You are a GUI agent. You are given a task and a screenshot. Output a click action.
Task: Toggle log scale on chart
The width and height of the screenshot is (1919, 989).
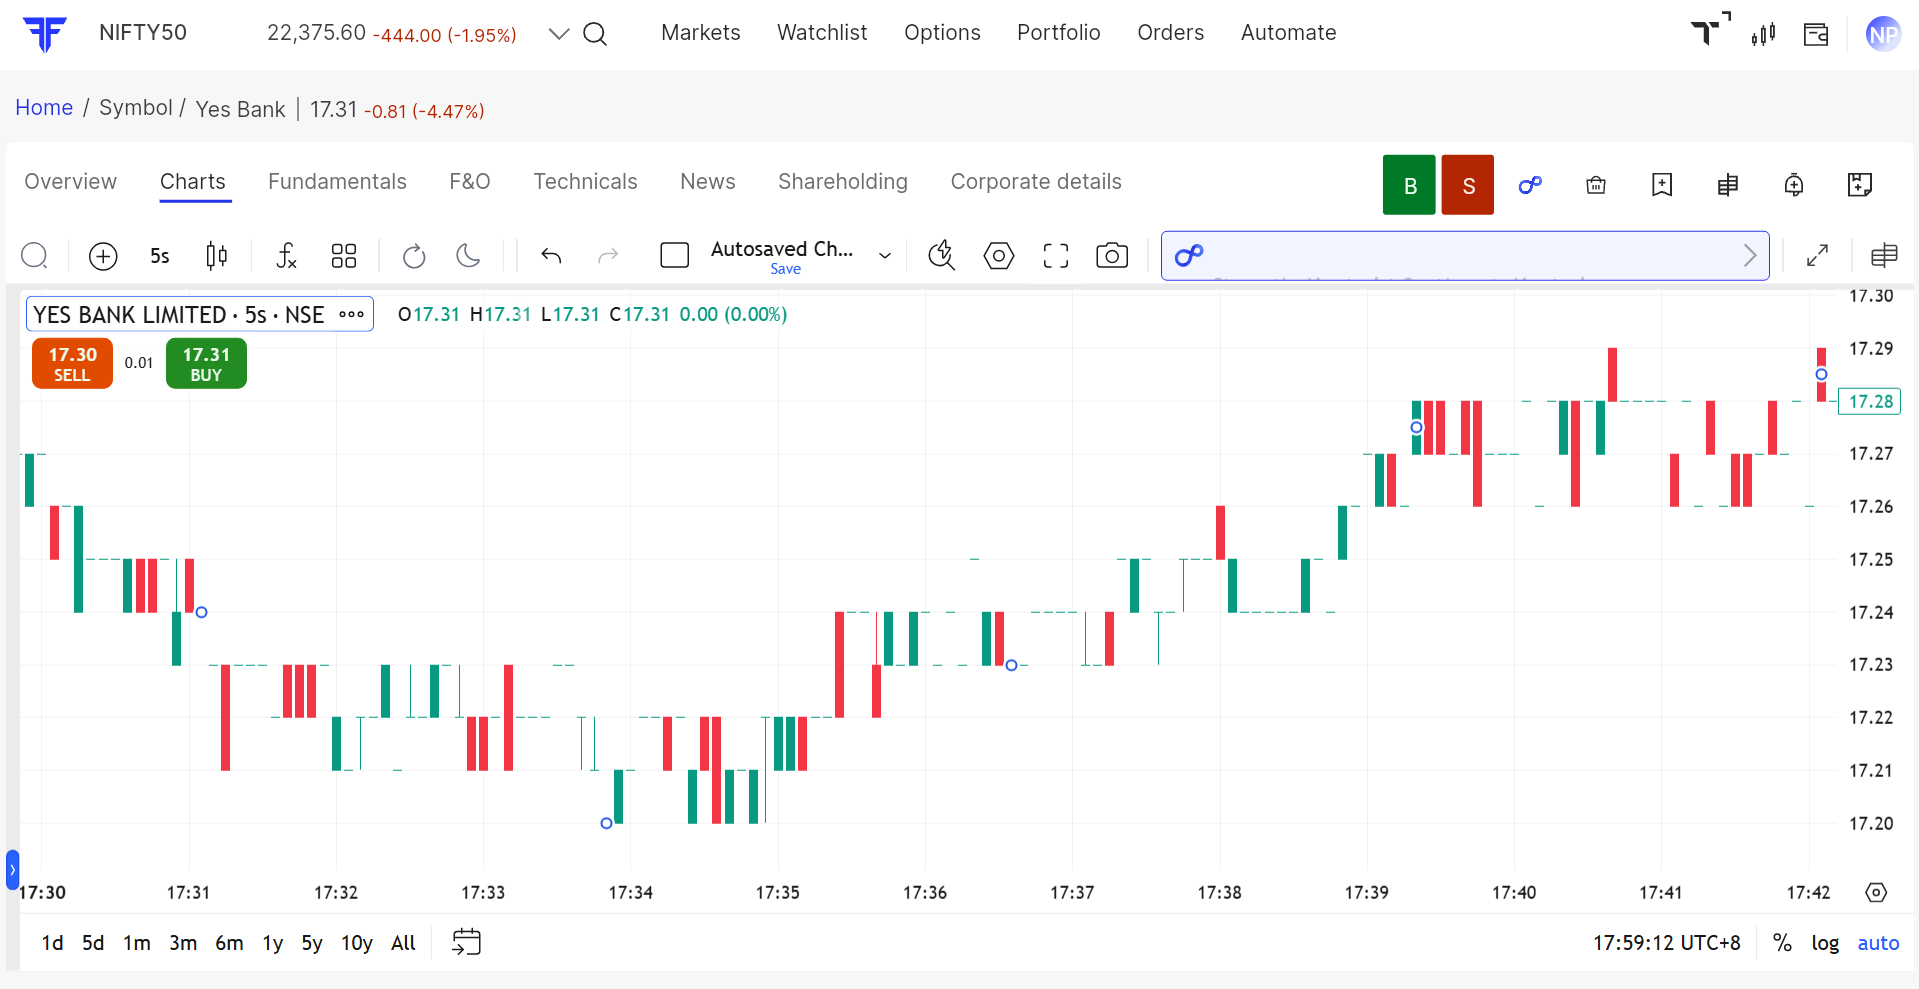pyautogui.click(x=1824, y=943)
